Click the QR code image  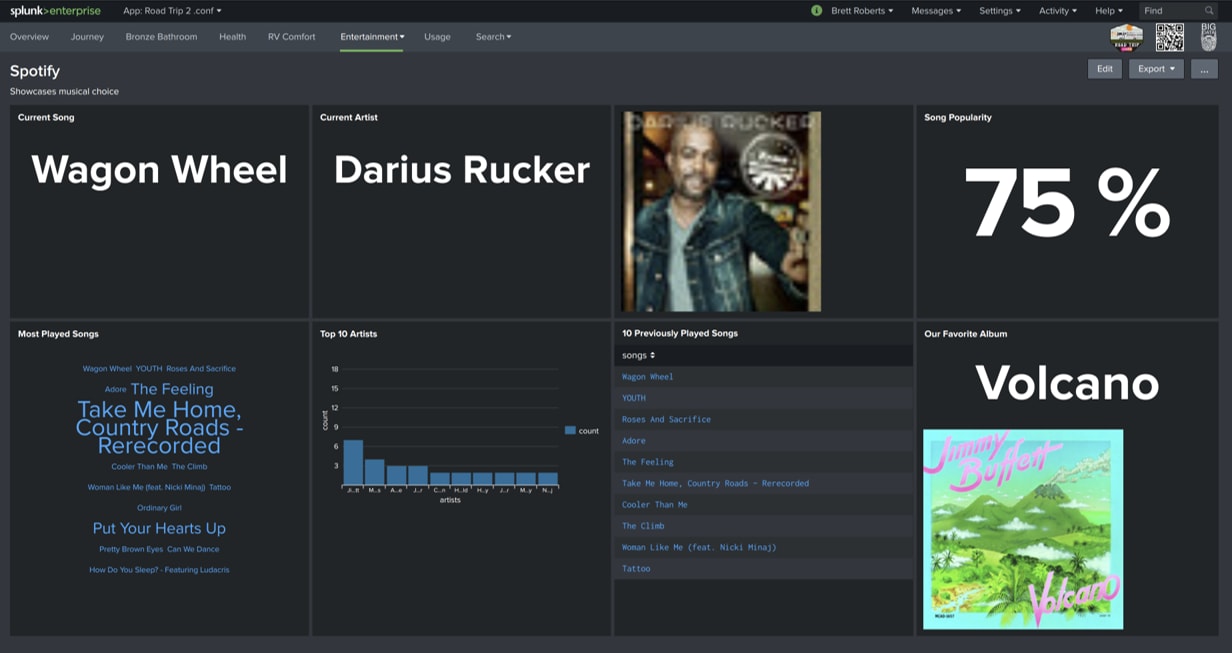click(1169, 37)
